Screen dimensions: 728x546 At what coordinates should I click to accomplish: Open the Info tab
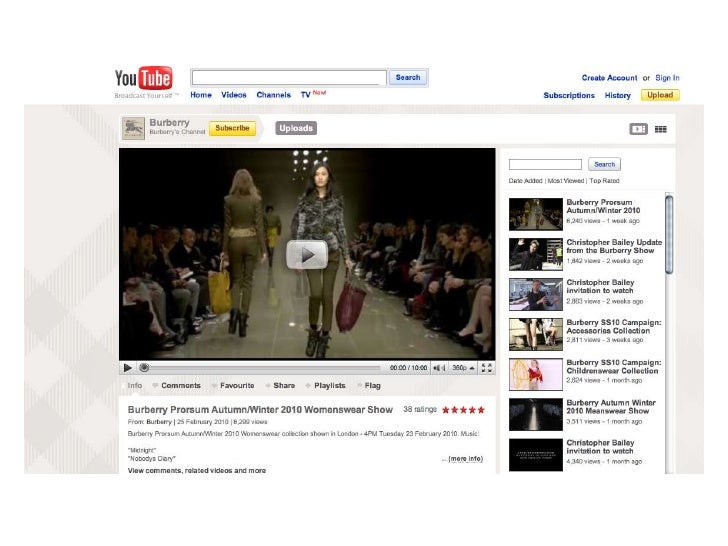point(135,385)
